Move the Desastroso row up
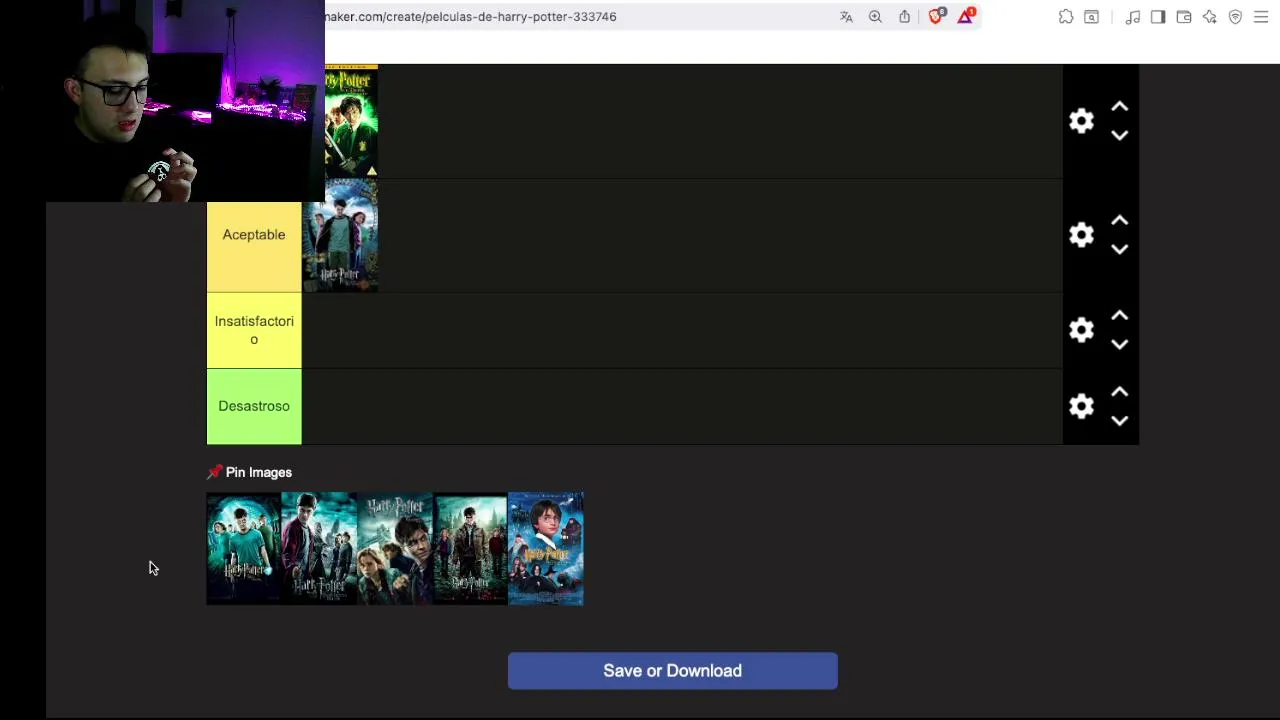 [1120, 392]
